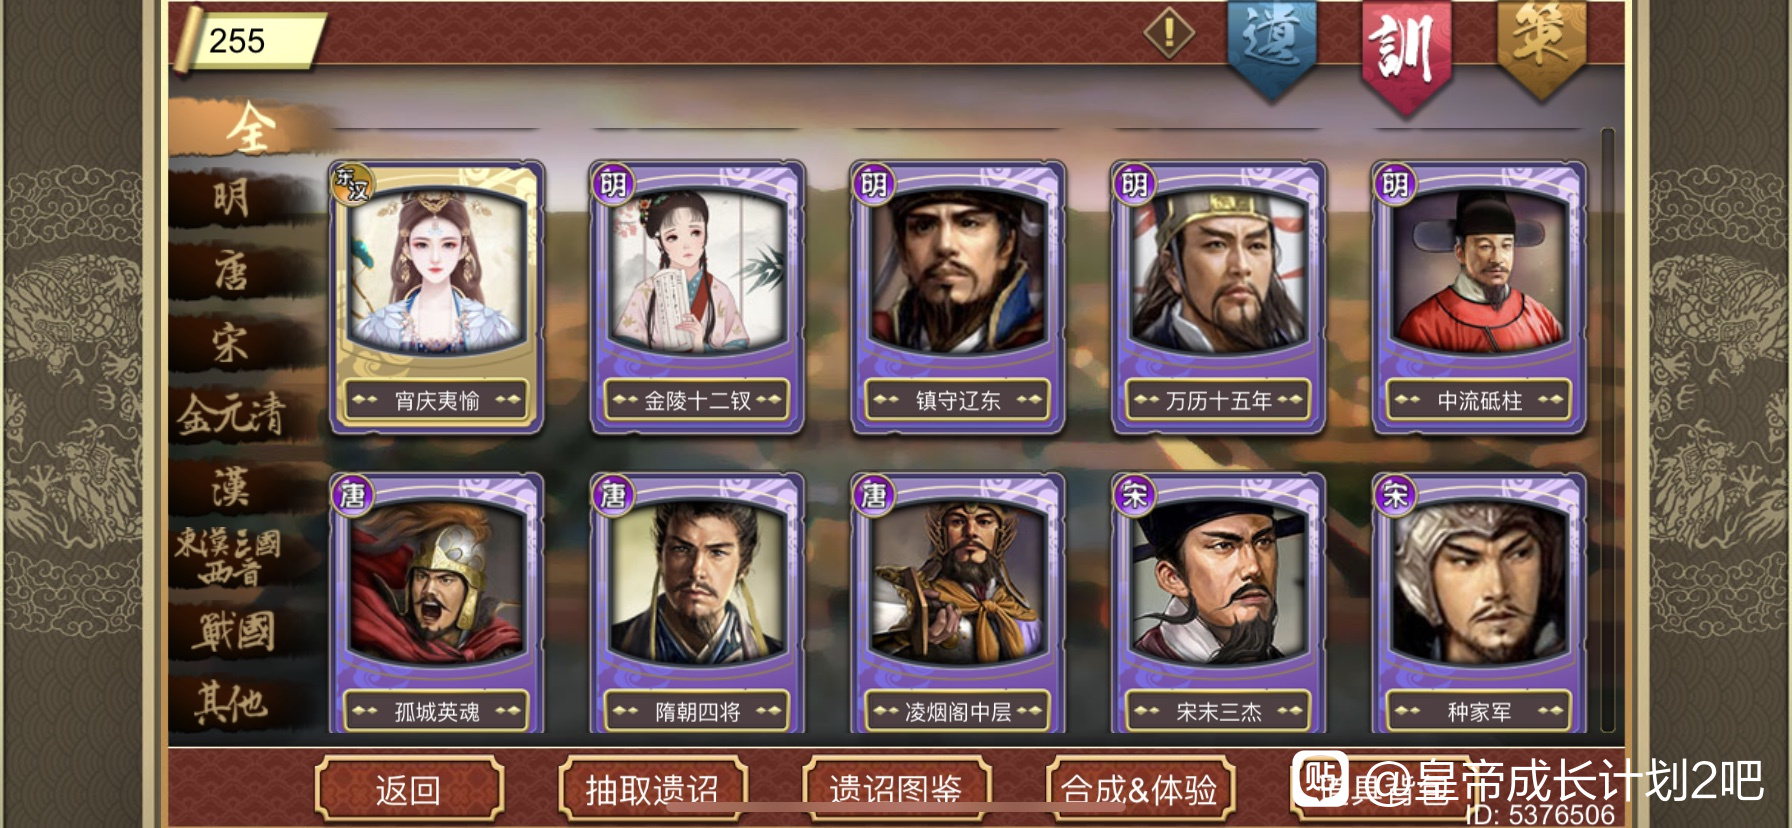The height and width of the screenshot is (828, 1792).
Task: Select the 全 (all) filter tab
Action: [x=251, y=128]
